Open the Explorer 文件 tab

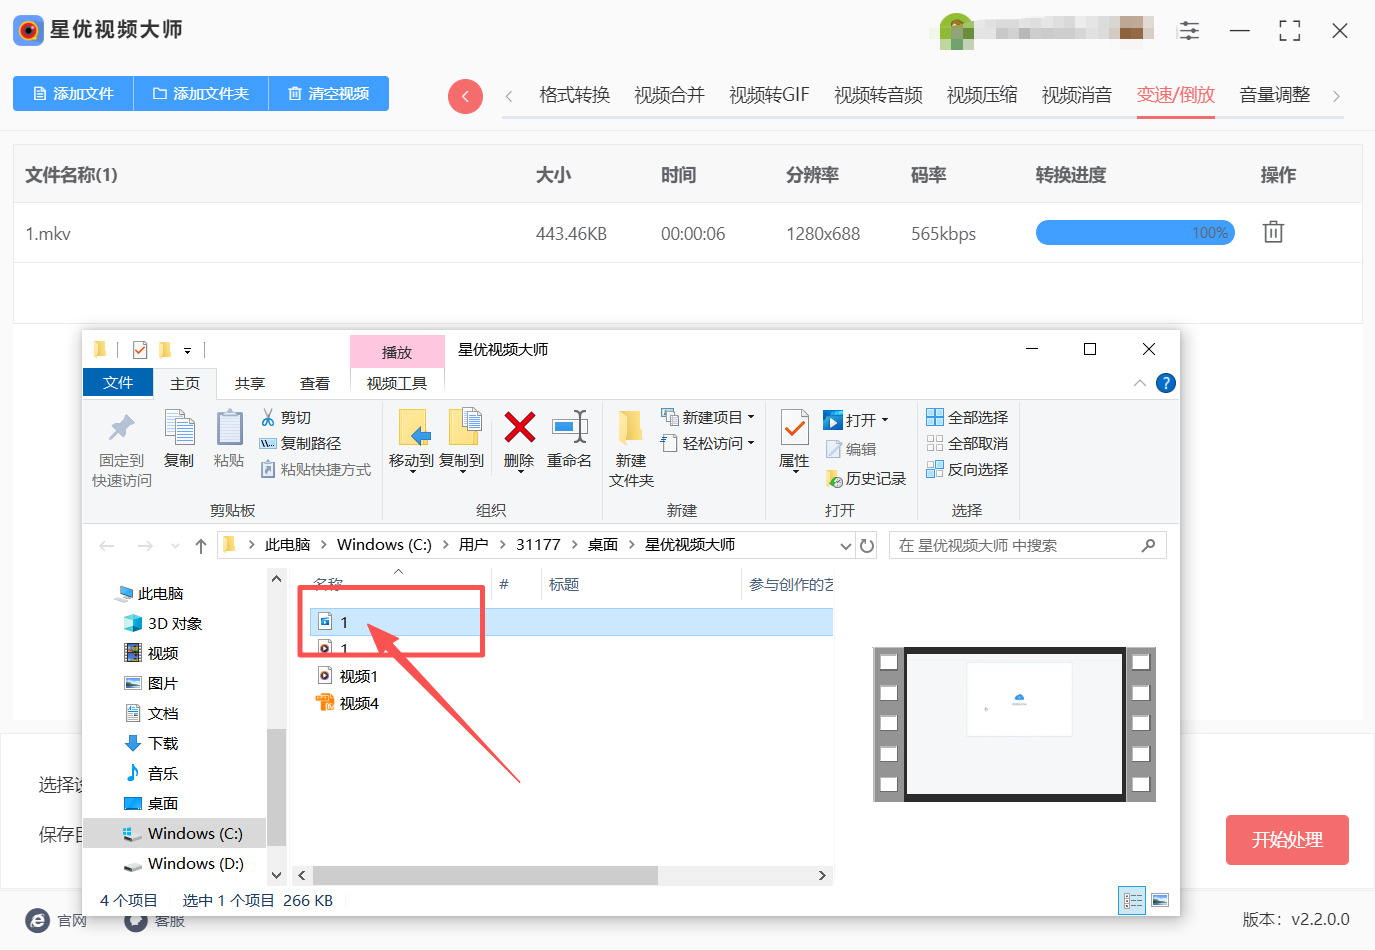(x=118, y=383)
